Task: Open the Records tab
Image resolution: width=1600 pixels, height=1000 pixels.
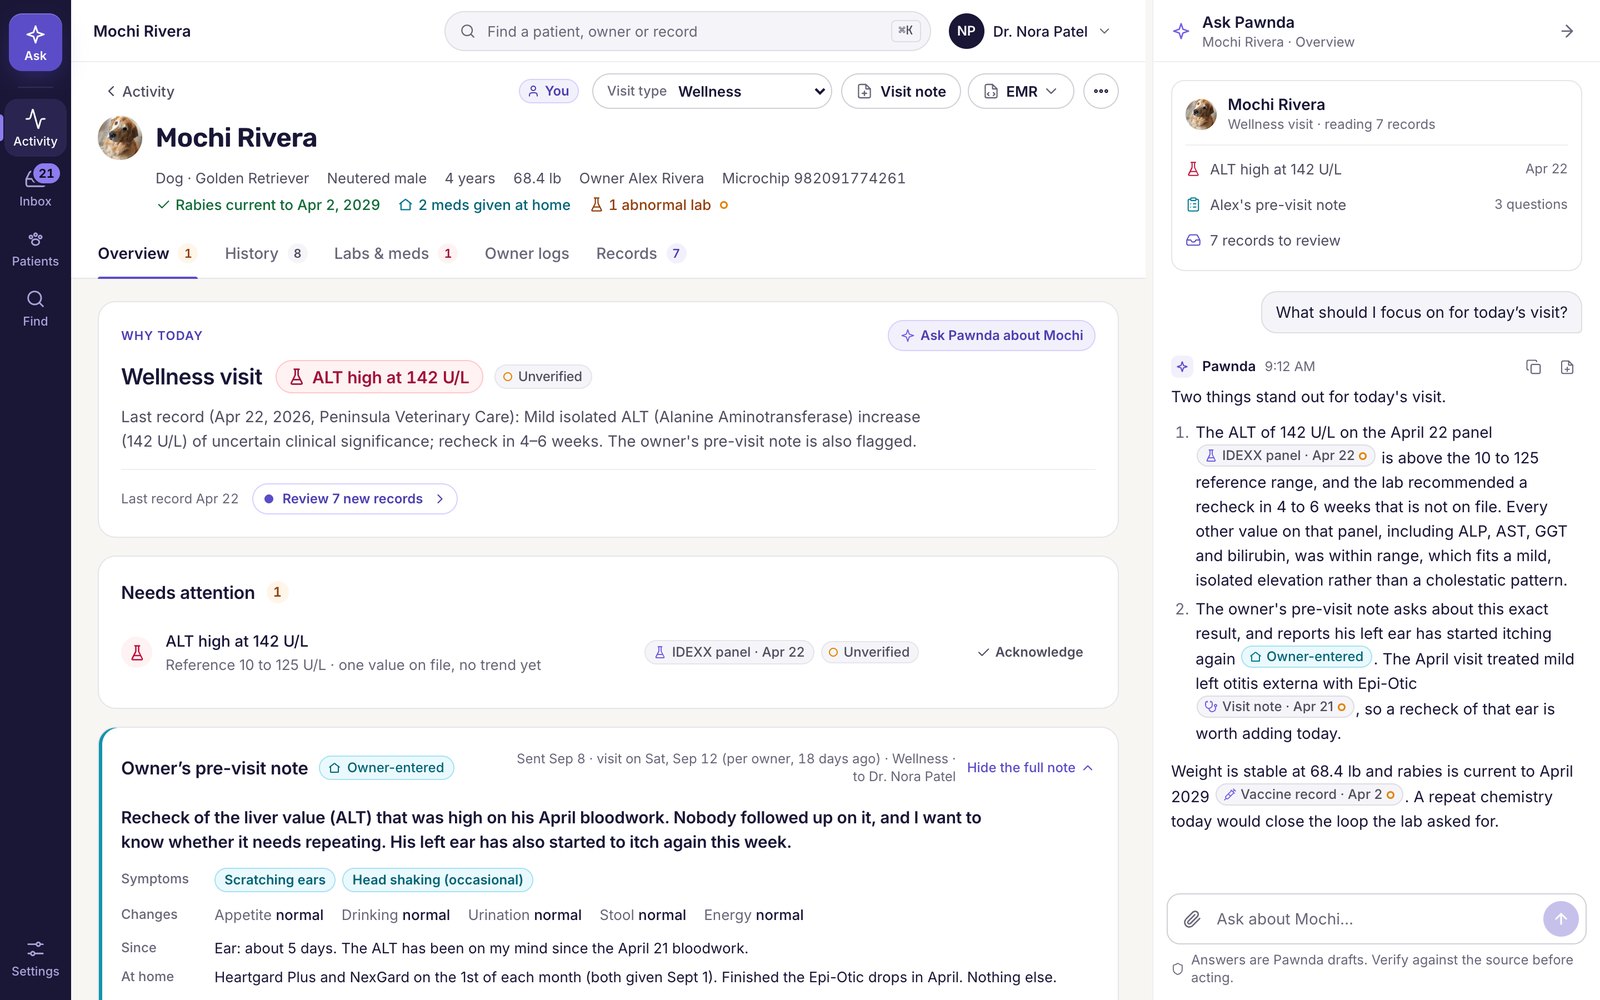Action: 640,254
